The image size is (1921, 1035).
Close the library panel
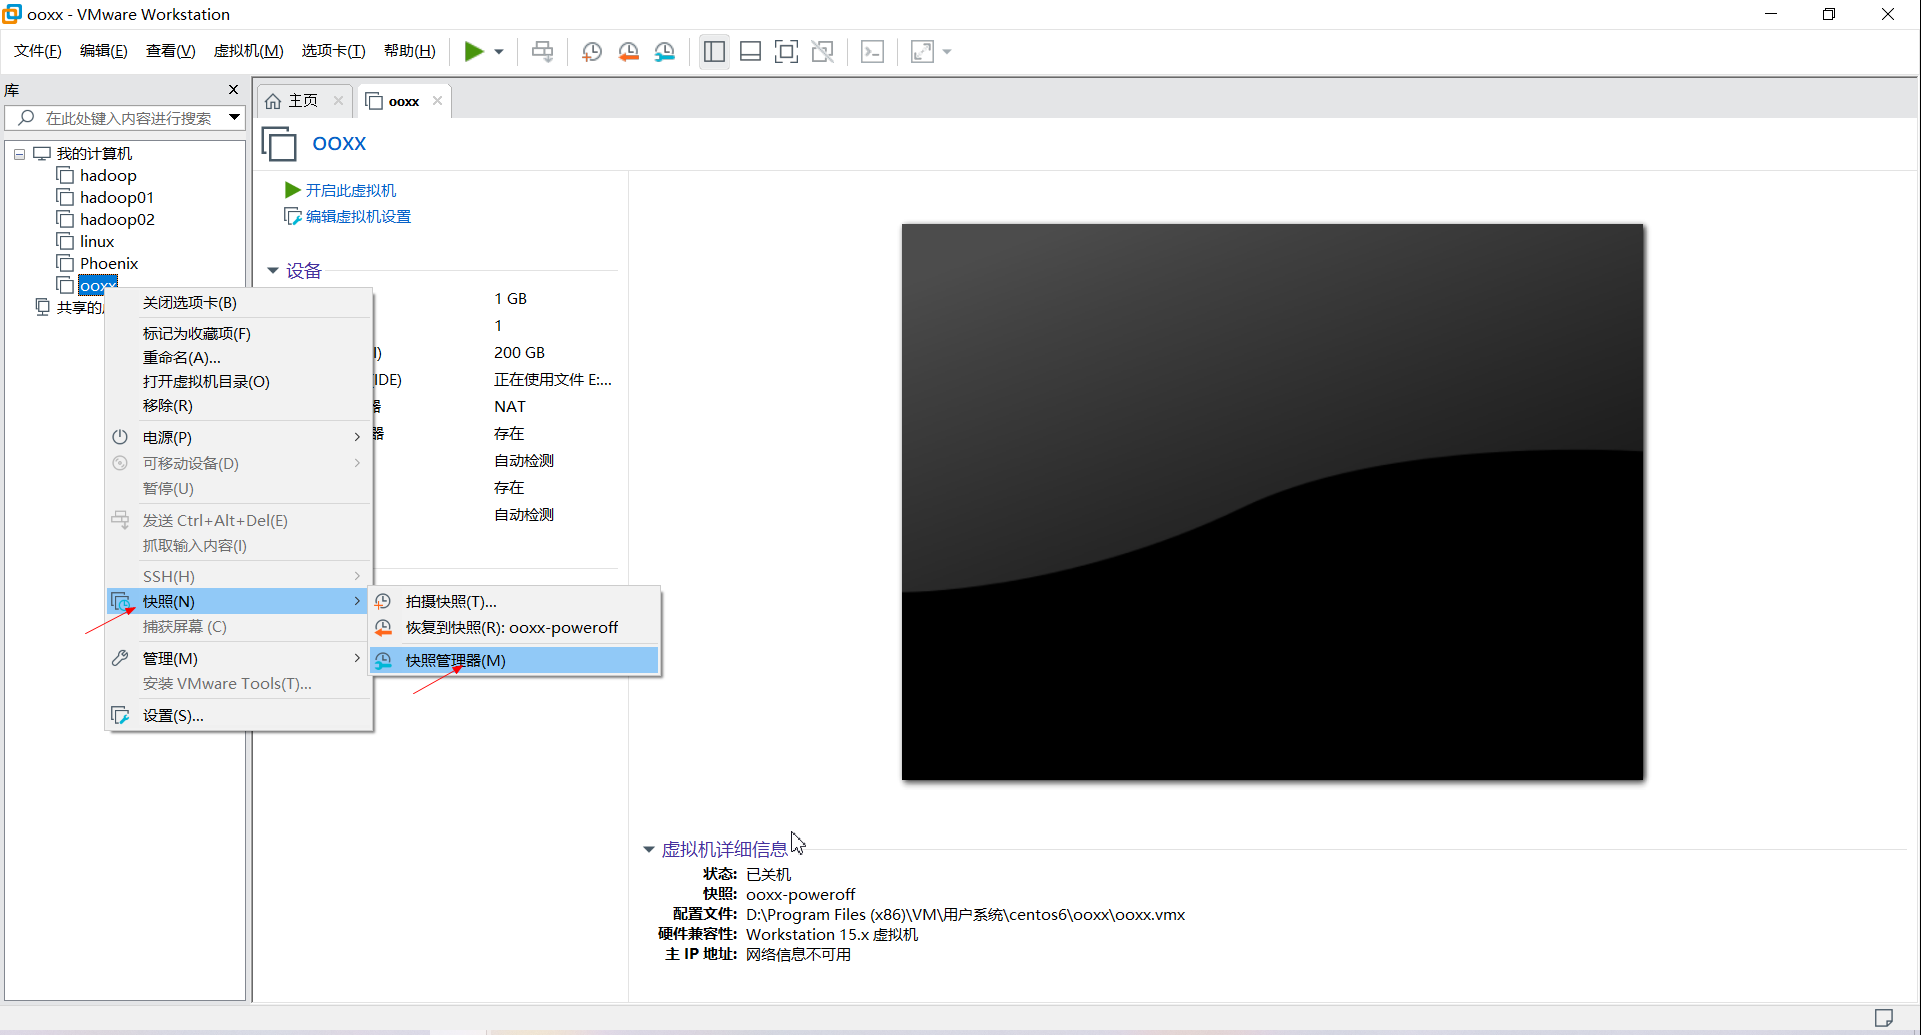(233, 90)
